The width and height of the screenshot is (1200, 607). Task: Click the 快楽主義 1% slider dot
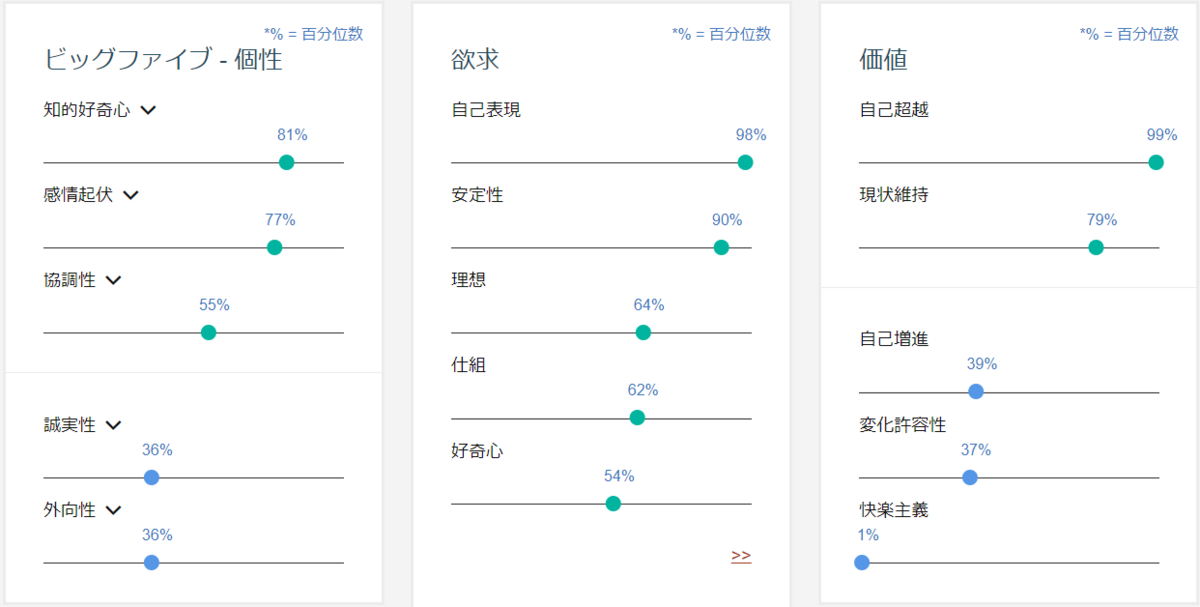click(x=862, y=562)
